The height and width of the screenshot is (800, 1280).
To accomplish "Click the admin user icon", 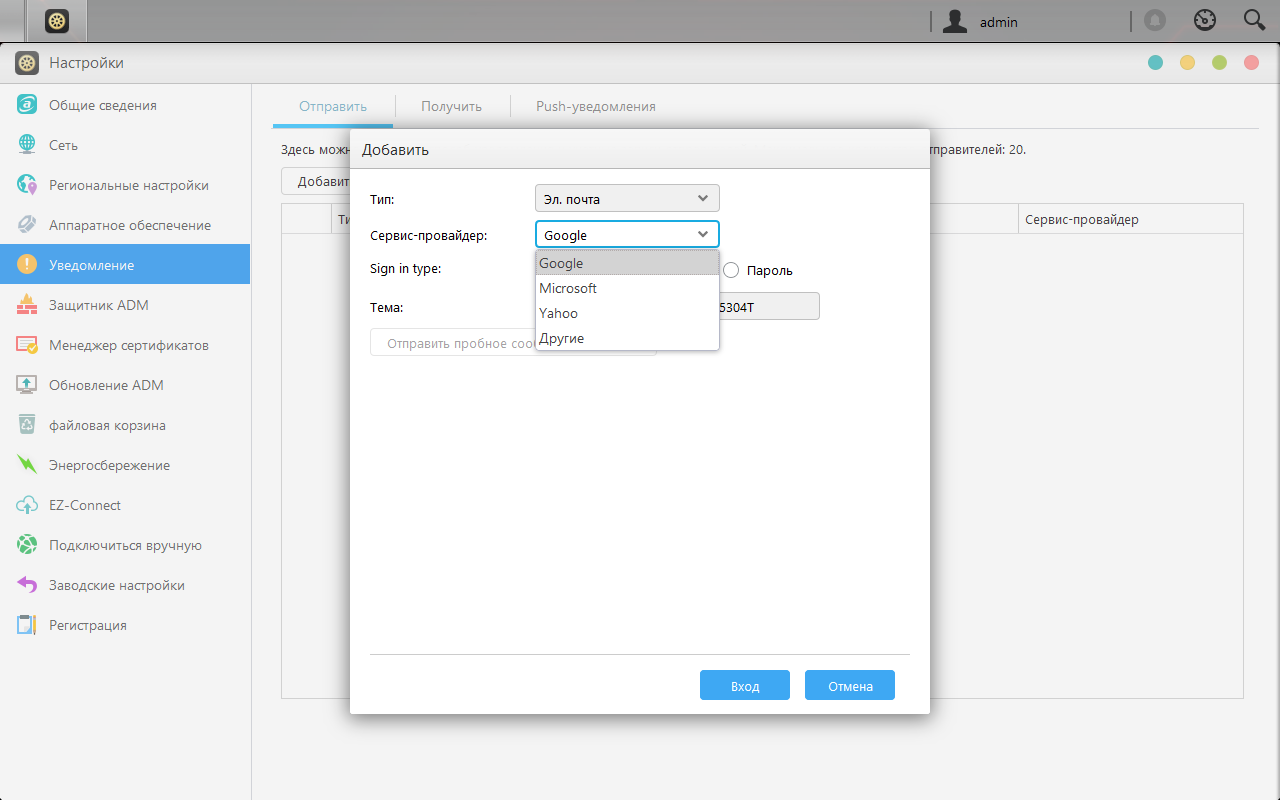I will (955, 21).
